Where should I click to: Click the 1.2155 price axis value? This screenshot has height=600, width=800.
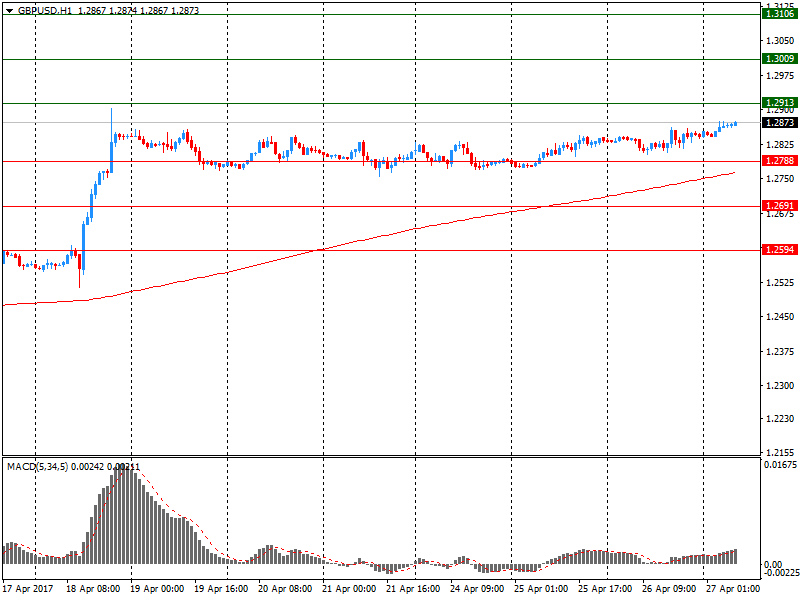point(780,453)
